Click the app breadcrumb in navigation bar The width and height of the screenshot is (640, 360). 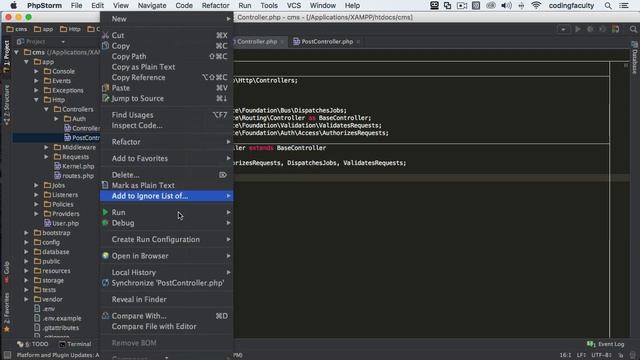44,29
